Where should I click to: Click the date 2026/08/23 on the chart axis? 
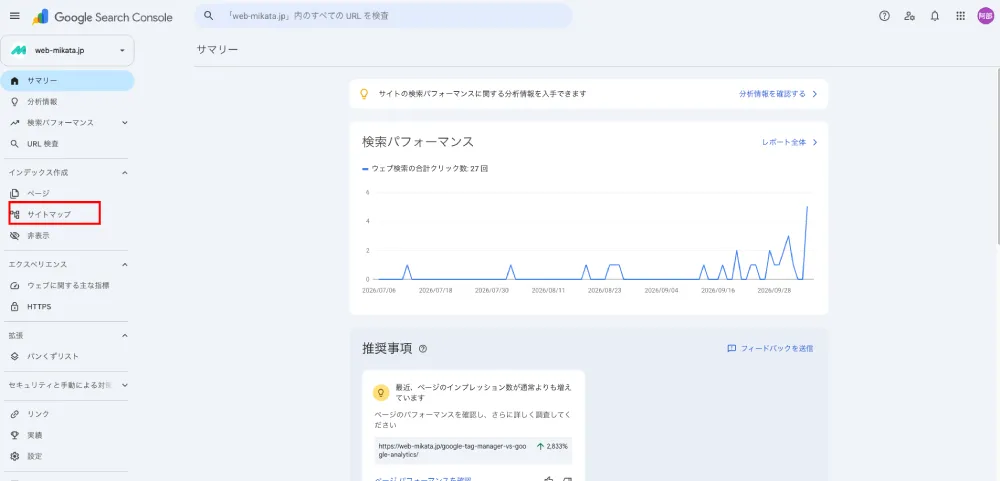(605, 290)
